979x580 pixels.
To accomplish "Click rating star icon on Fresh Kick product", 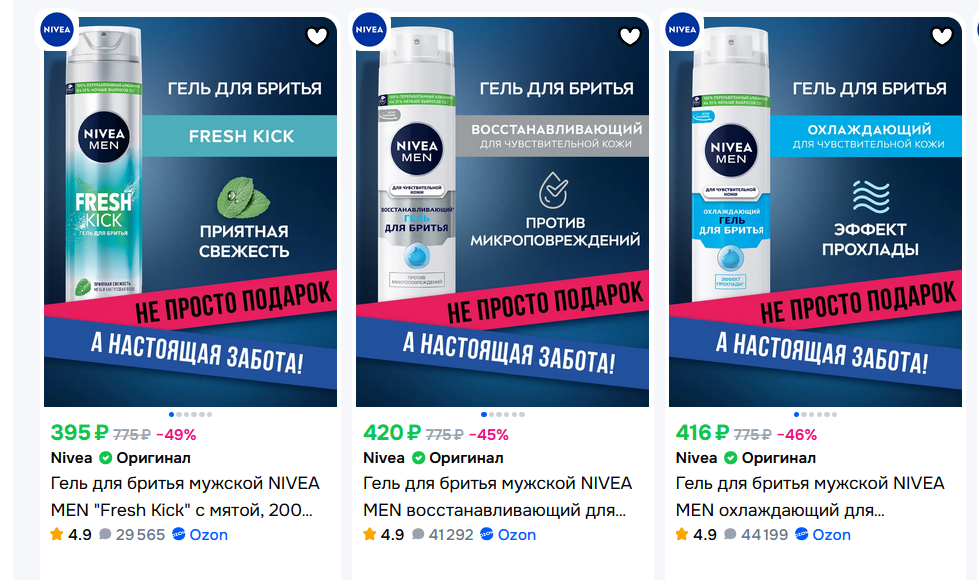I will coord(57,534).
